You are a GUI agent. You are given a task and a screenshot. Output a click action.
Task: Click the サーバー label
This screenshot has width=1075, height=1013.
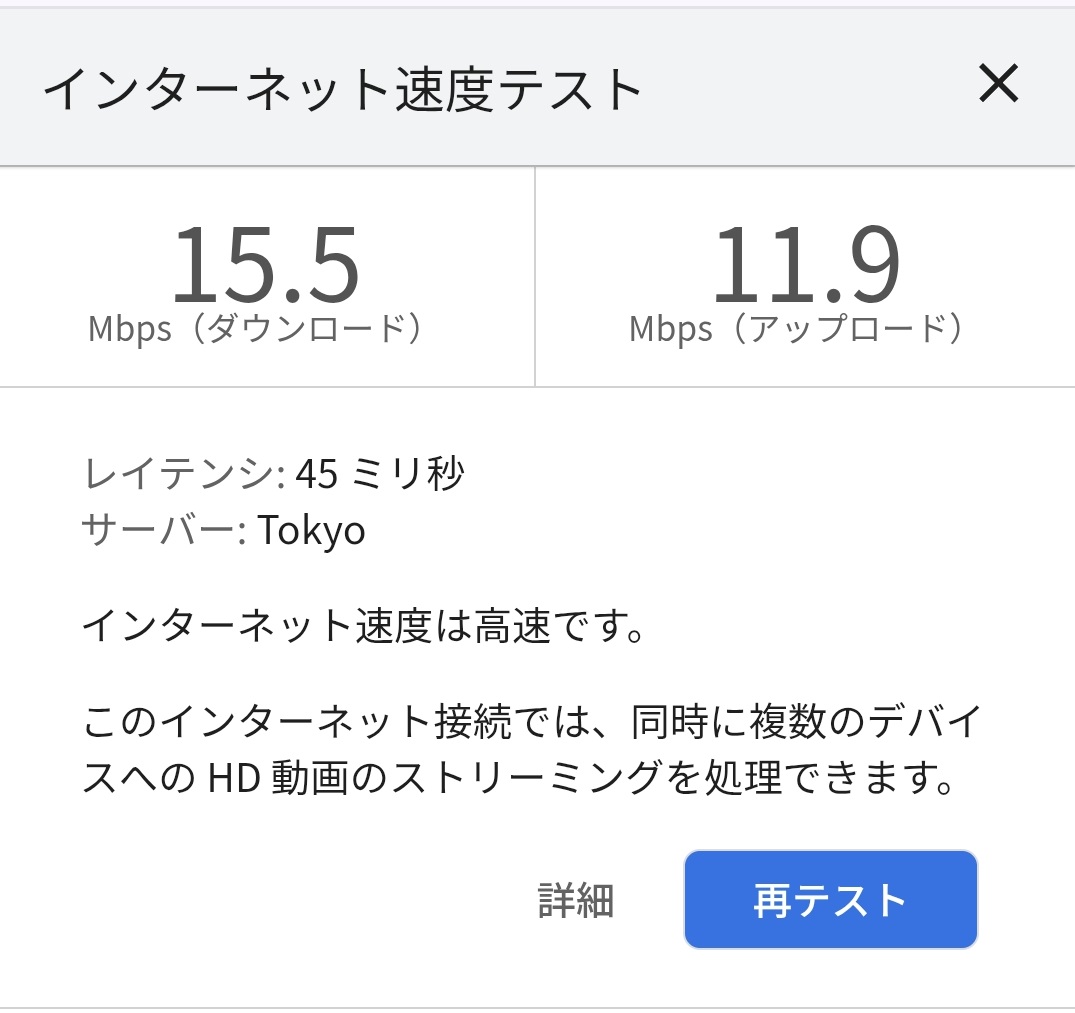pos(162,531)
